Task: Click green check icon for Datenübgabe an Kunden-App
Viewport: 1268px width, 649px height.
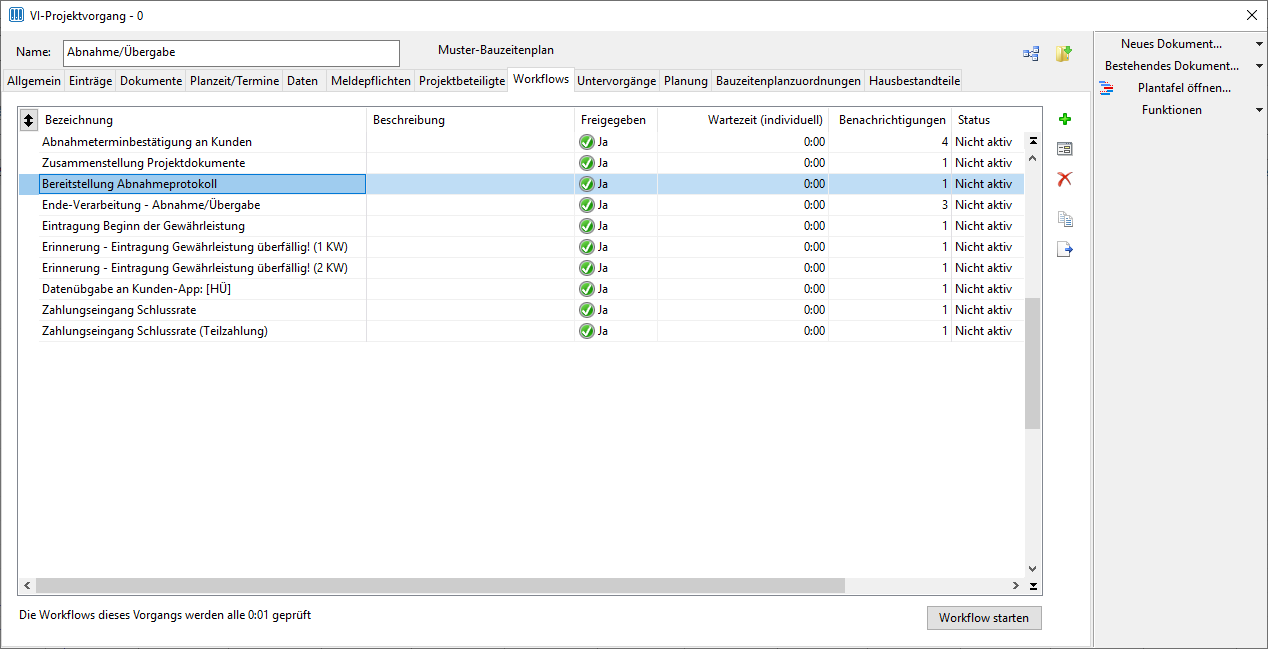Action: coord(586,289)
